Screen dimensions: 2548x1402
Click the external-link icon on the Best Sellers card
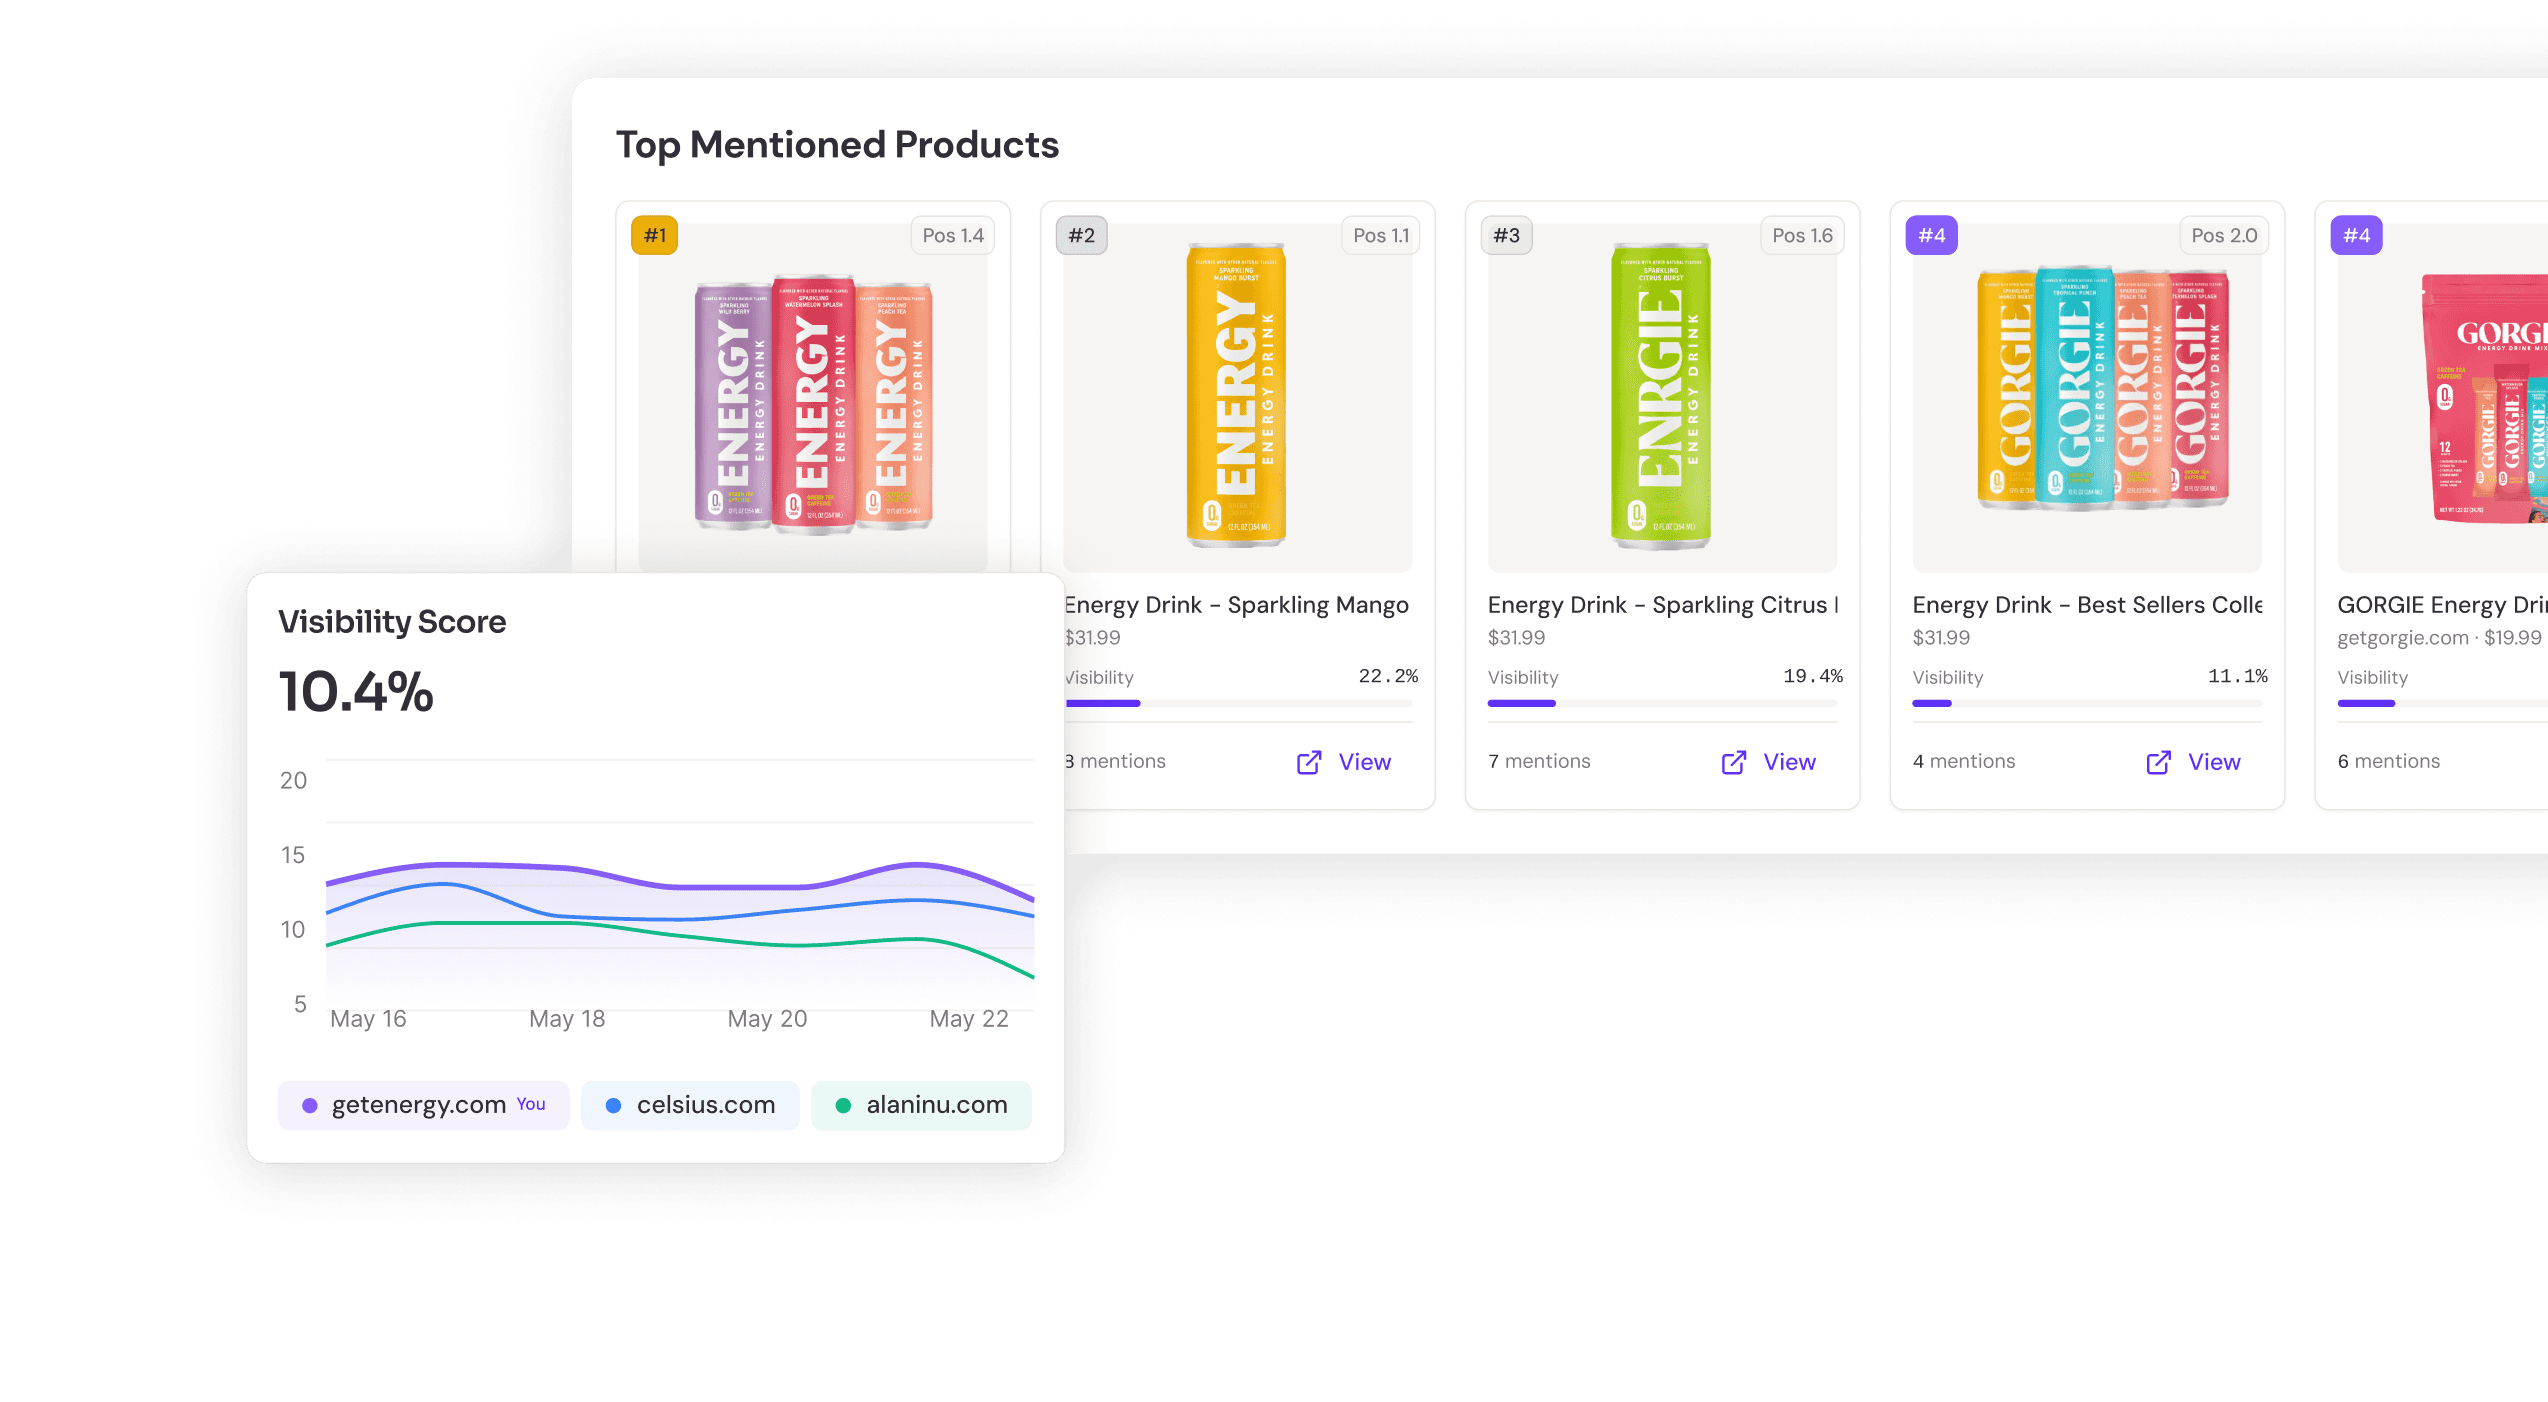tap(2159, 762)
